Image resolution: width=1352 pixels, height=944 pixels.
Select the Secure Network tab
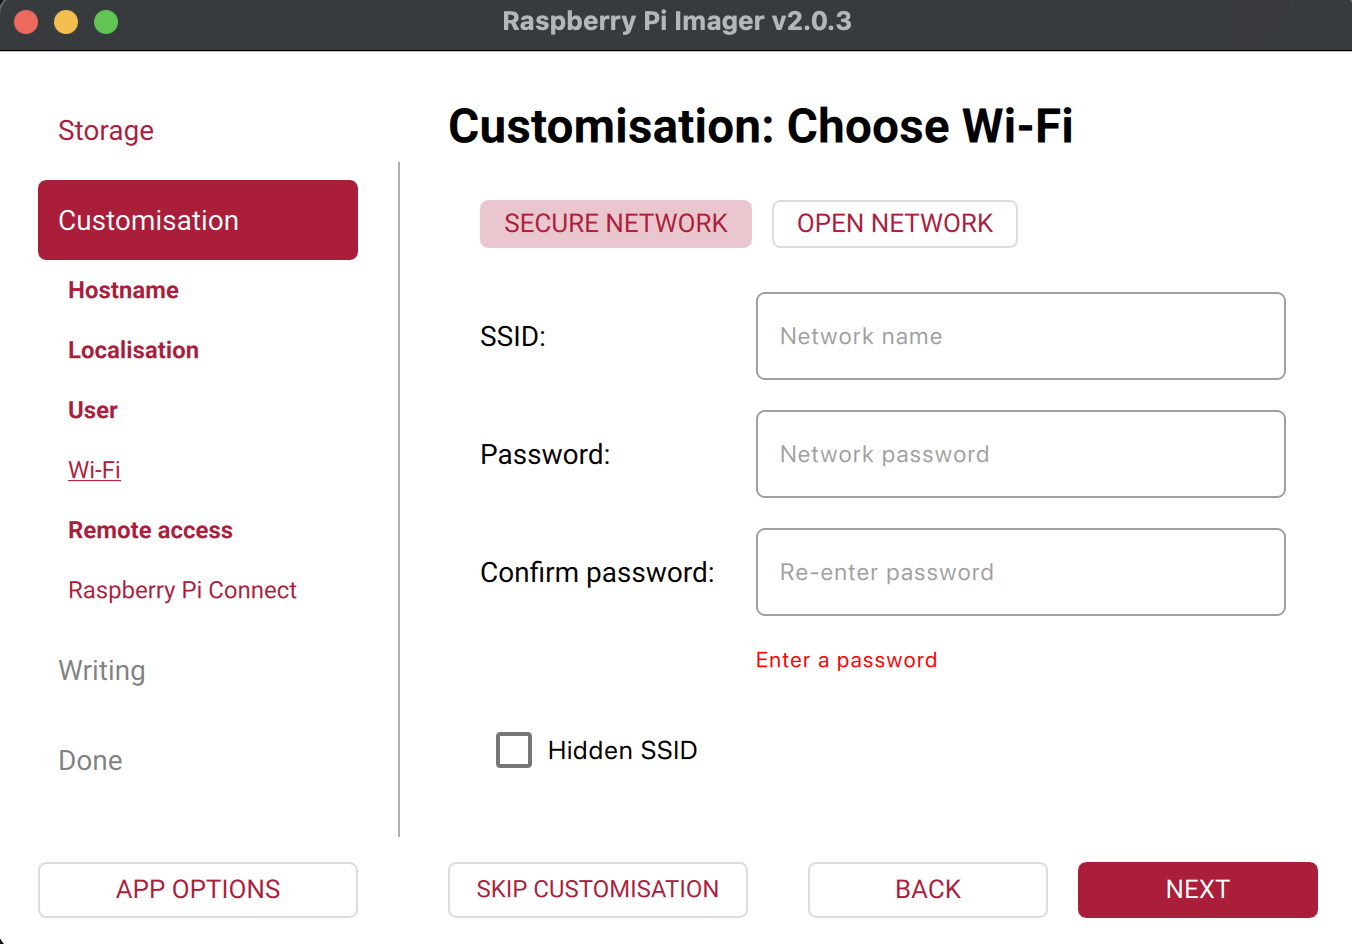(615, 224)
